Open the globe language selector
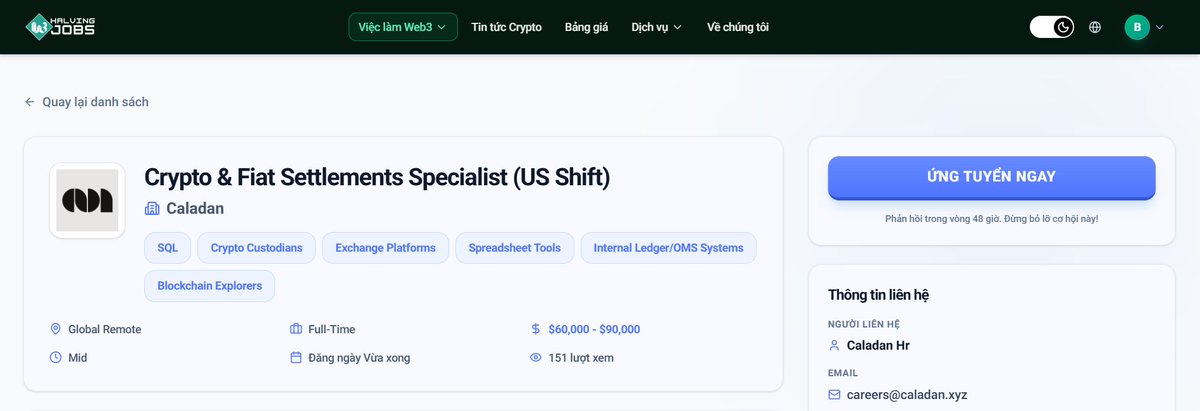Screen dimensions: 1200x411 [1095, 27]
